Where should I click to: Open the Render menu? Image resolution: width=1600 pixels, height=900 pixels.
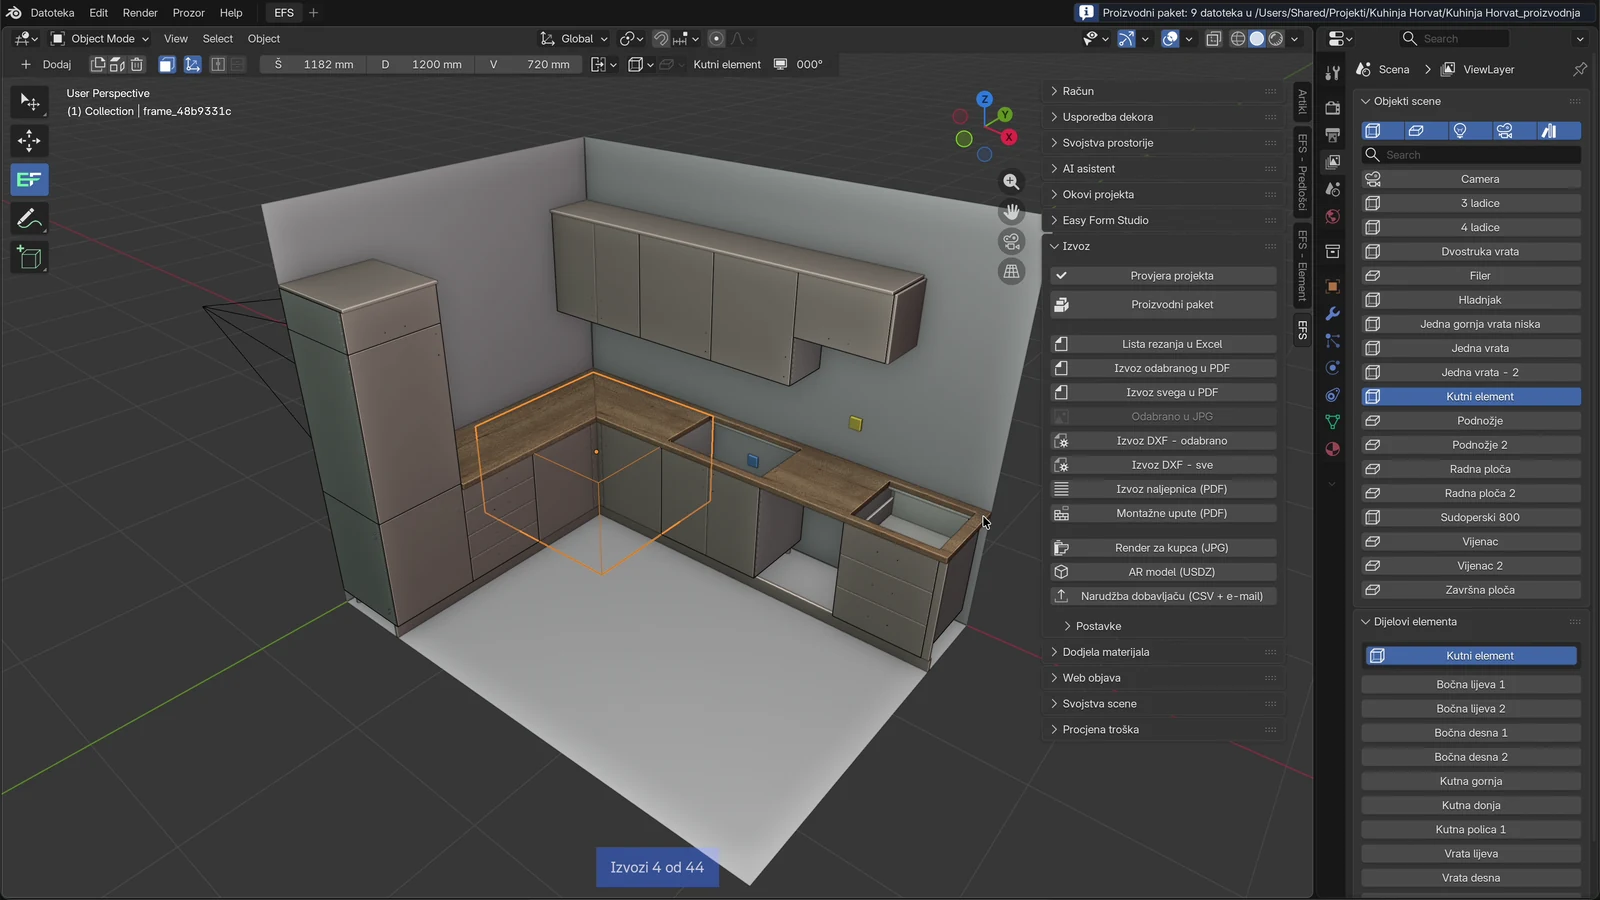click(x=140, y=13)
